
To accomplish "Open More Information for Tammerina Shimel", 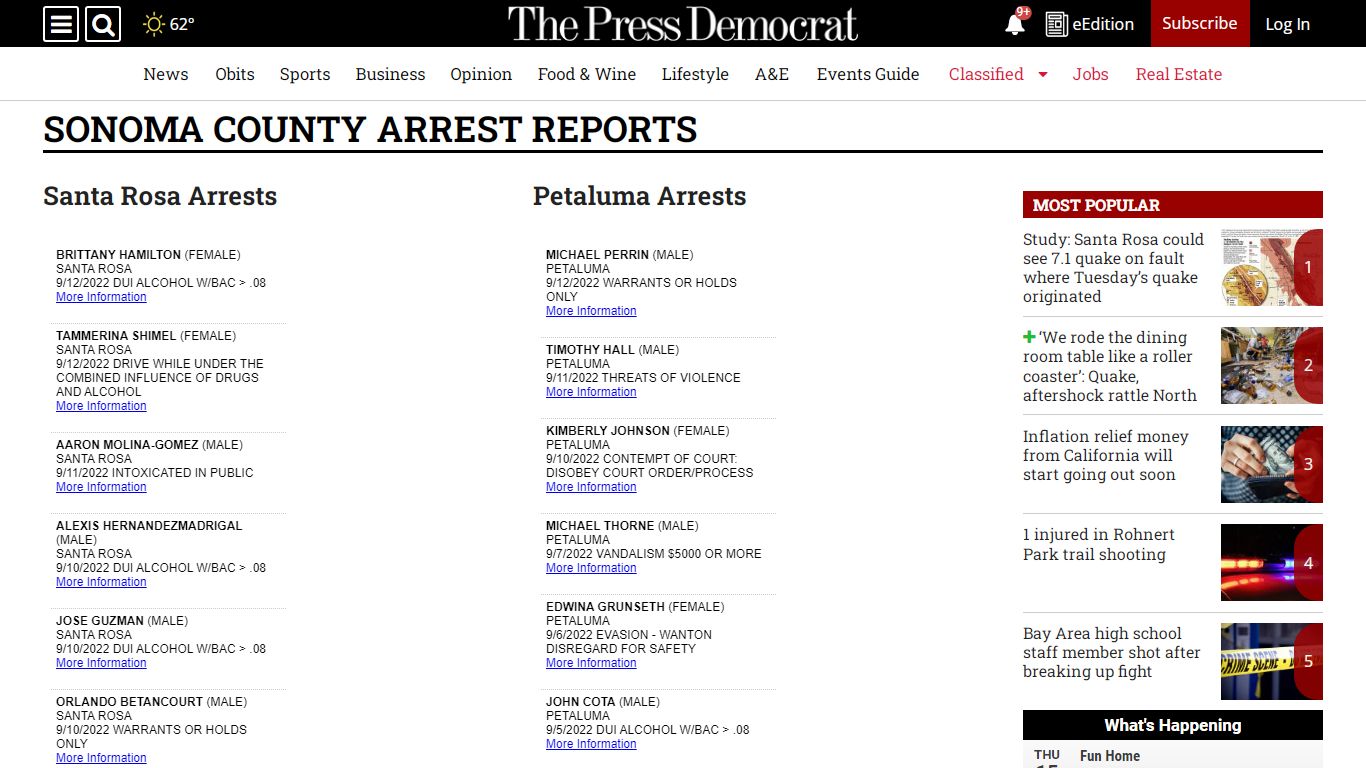I will pos(101,406).
